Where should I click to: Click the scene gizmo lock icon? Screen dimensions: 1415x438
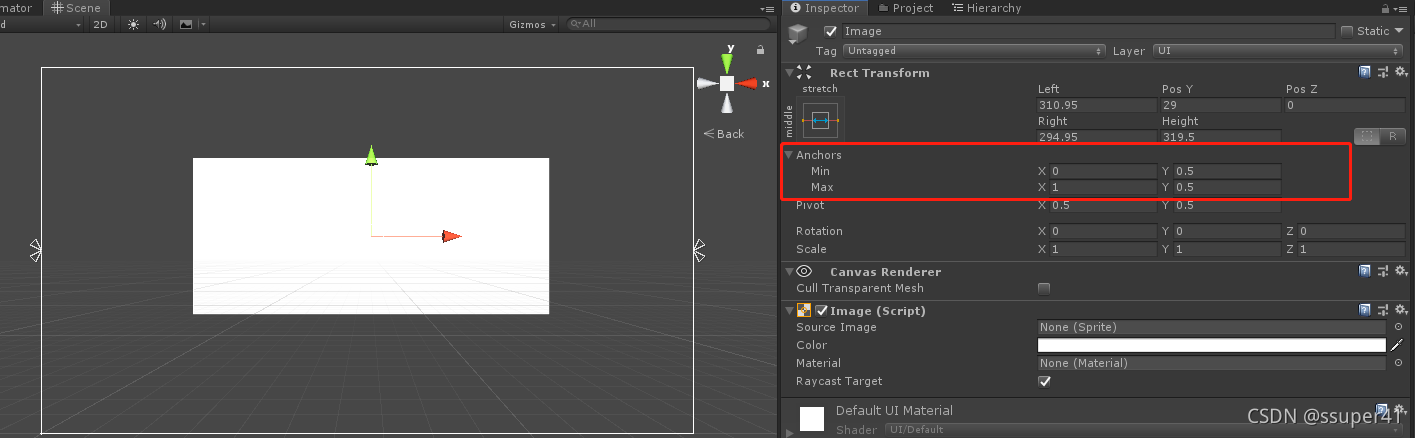(760, 49)
